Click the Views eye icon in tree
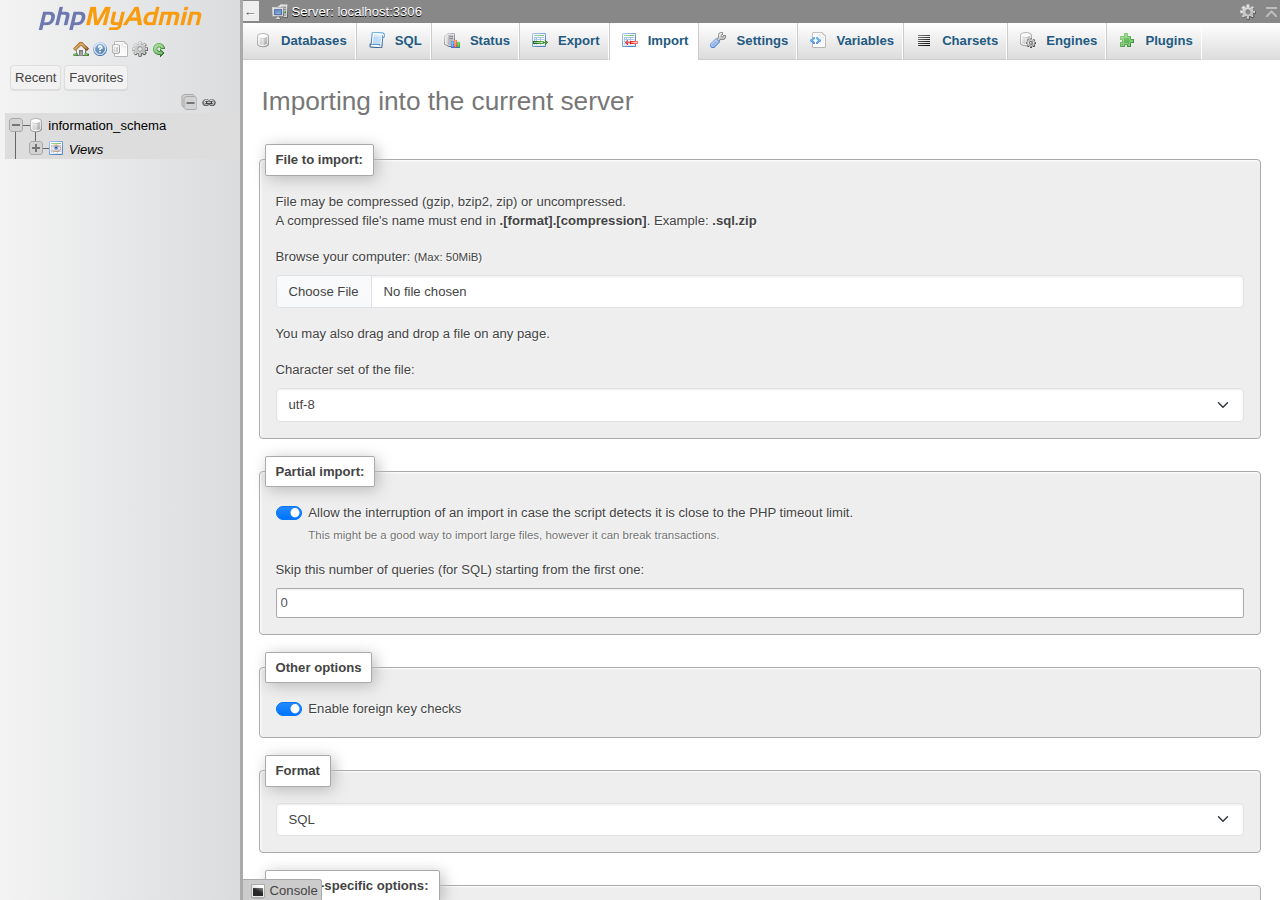Screen dimensions: 1280x900 [56, 149]
